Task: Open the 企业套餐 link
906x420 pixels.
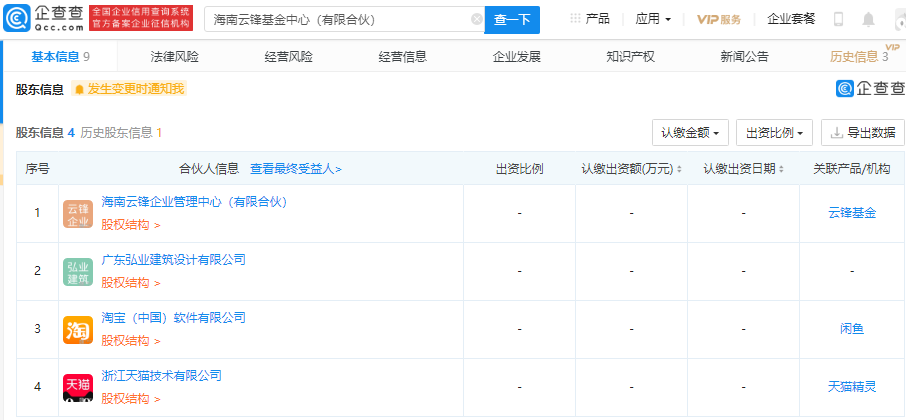Action: [791, 18]
